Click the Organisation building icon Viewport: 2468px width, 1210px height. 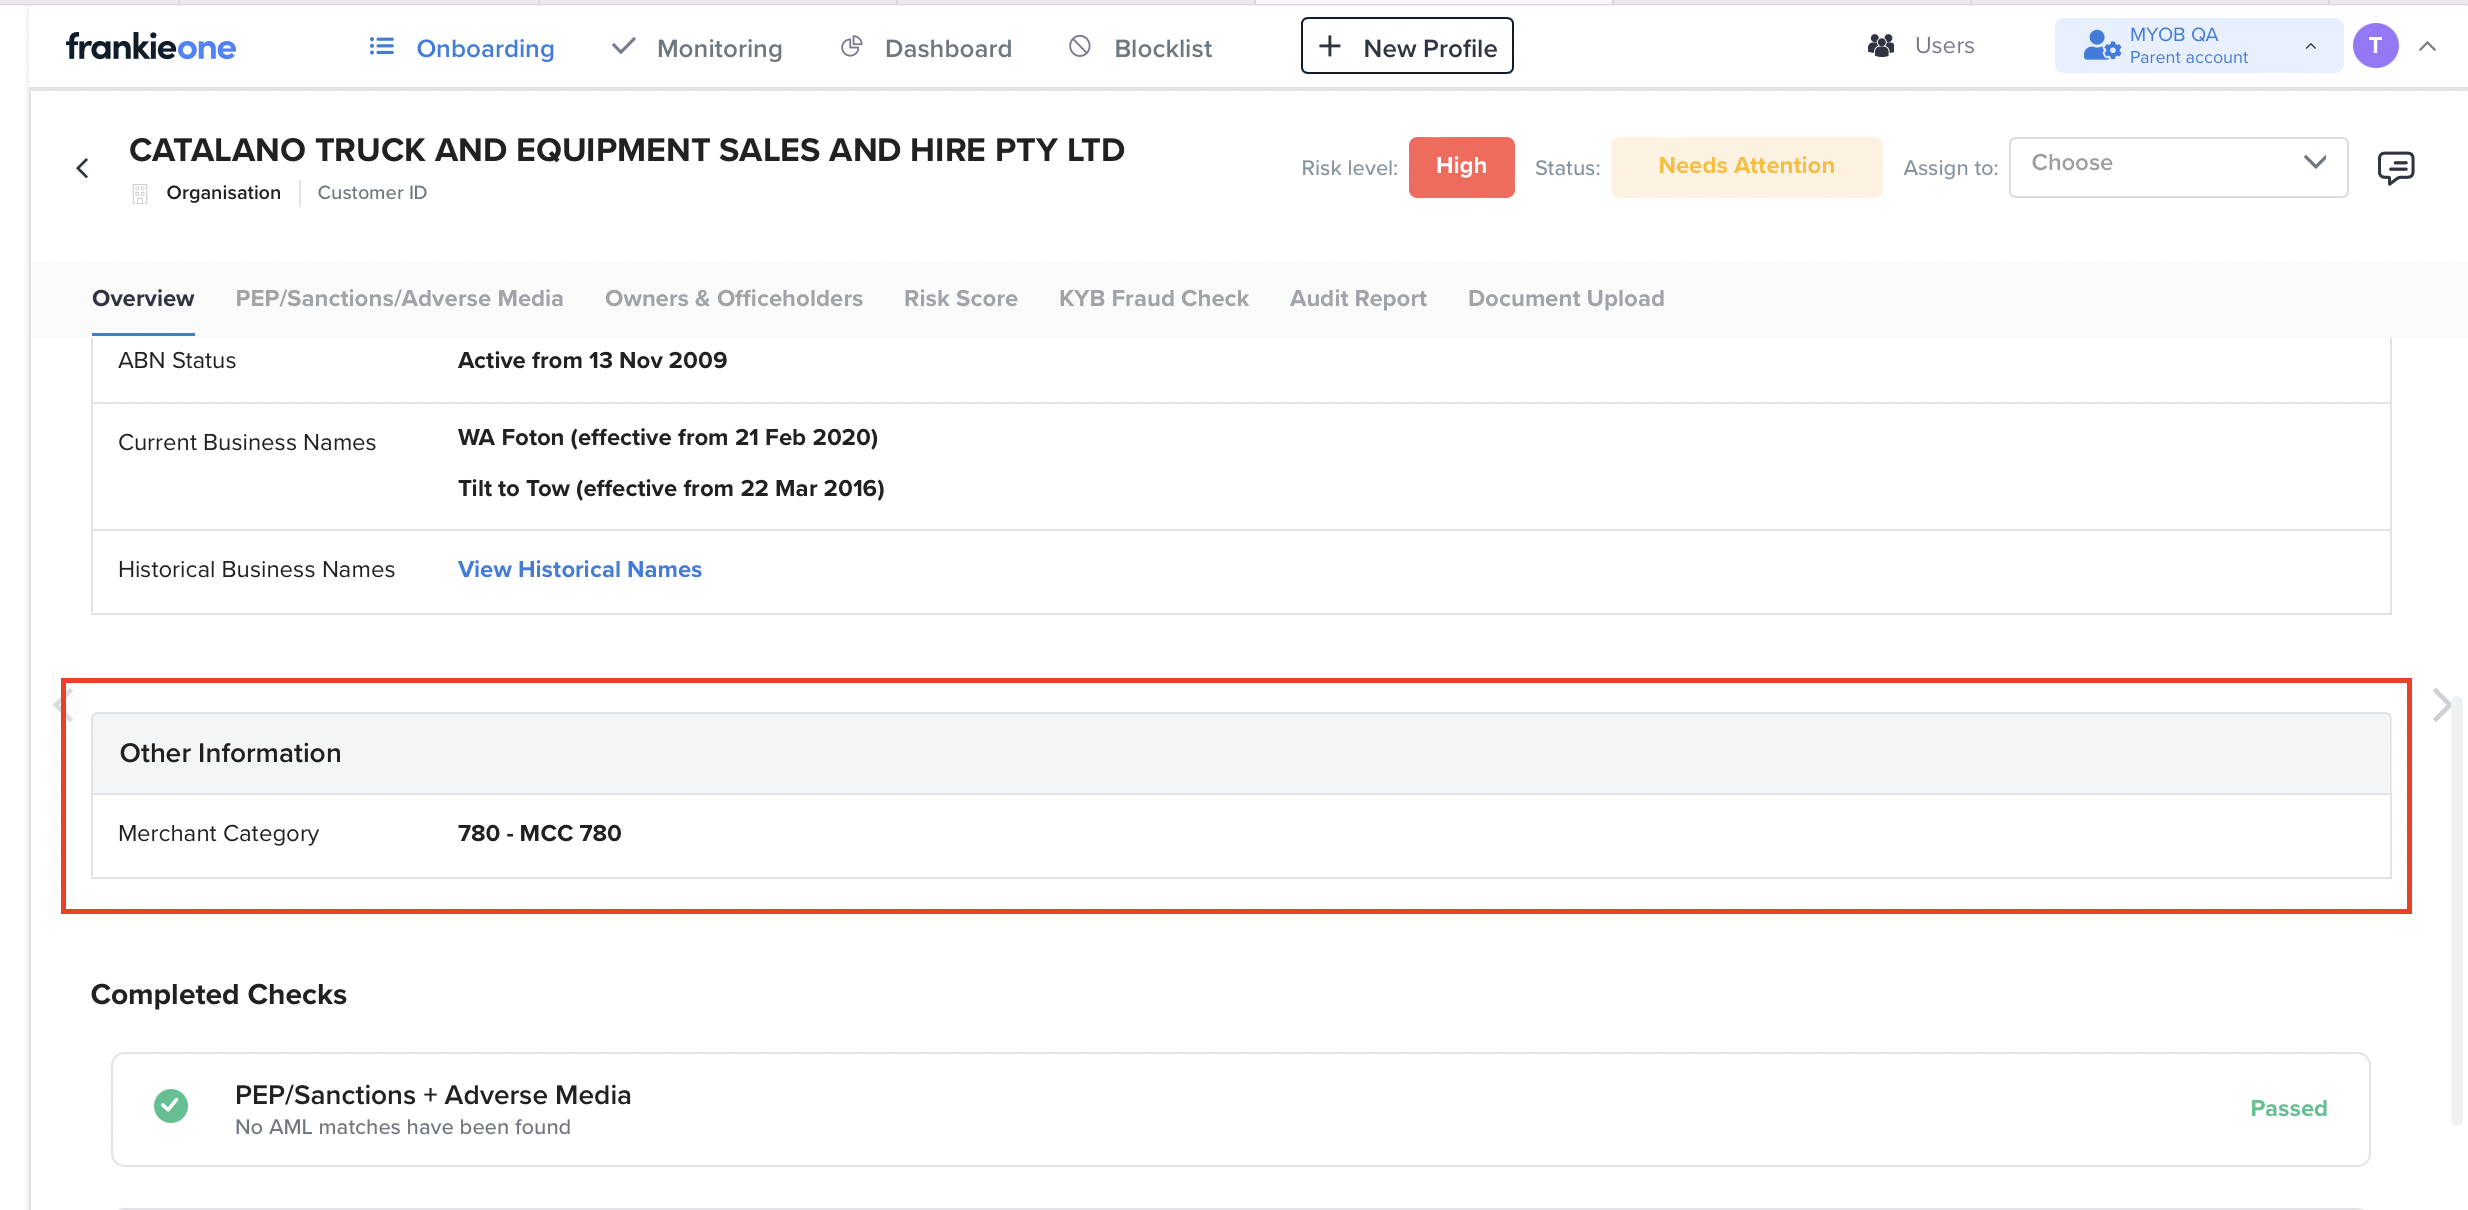(140, 193)
